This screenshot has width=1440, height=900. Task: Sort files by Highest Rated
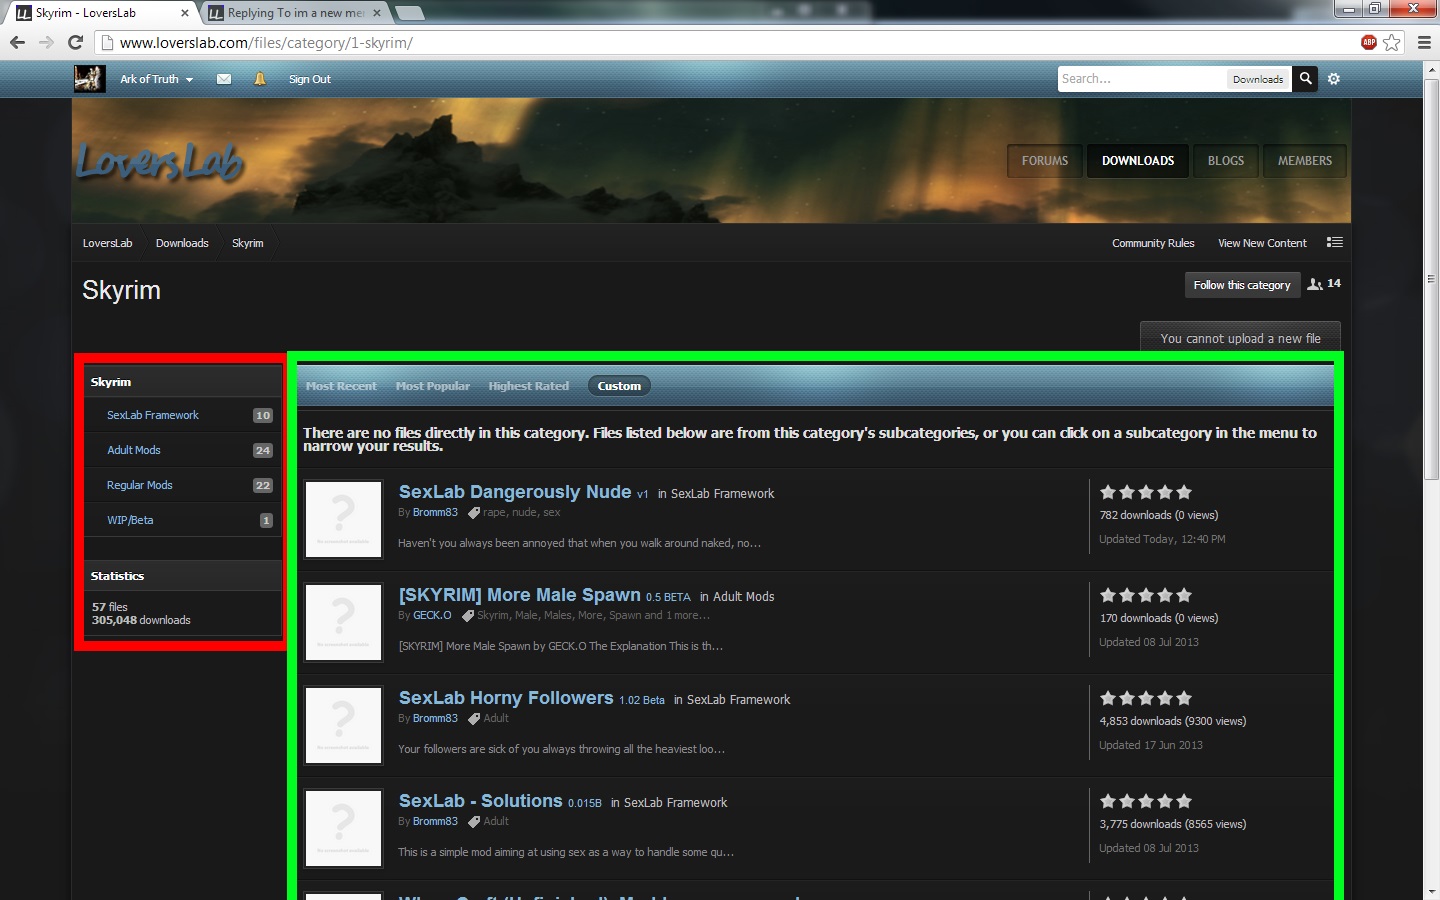pyautogui.click(x=528, y=386)
